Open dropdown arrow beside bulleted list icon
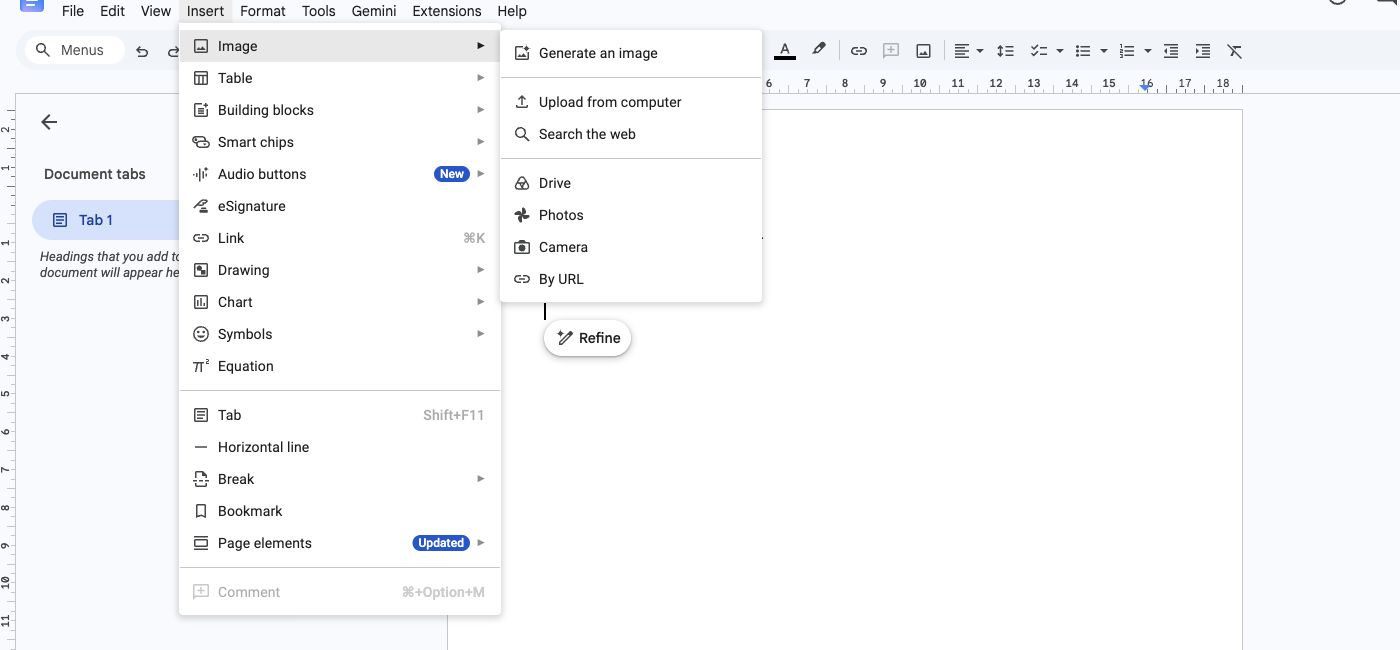Viewport: 1400px width, 650px height. point(1103,51)
